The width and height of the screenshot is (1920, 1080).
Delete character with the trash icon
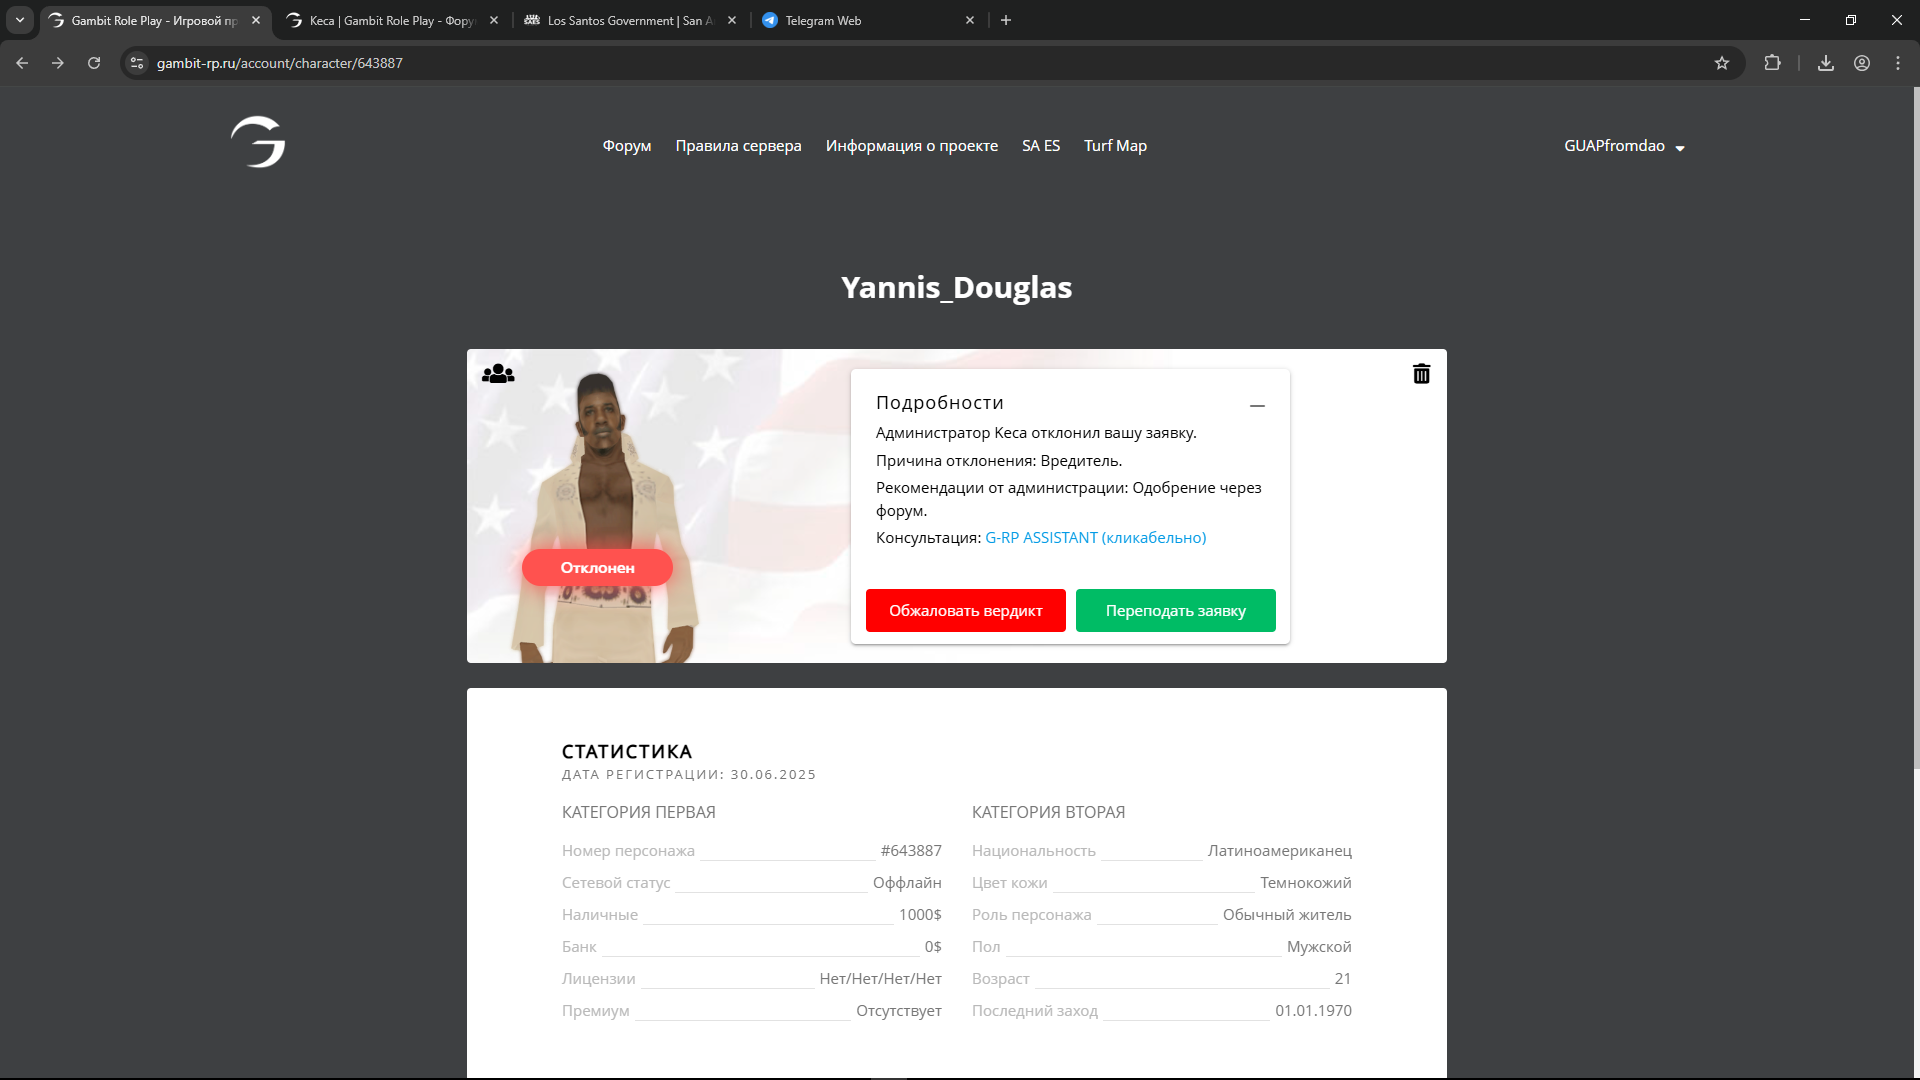click(1421, 374)
